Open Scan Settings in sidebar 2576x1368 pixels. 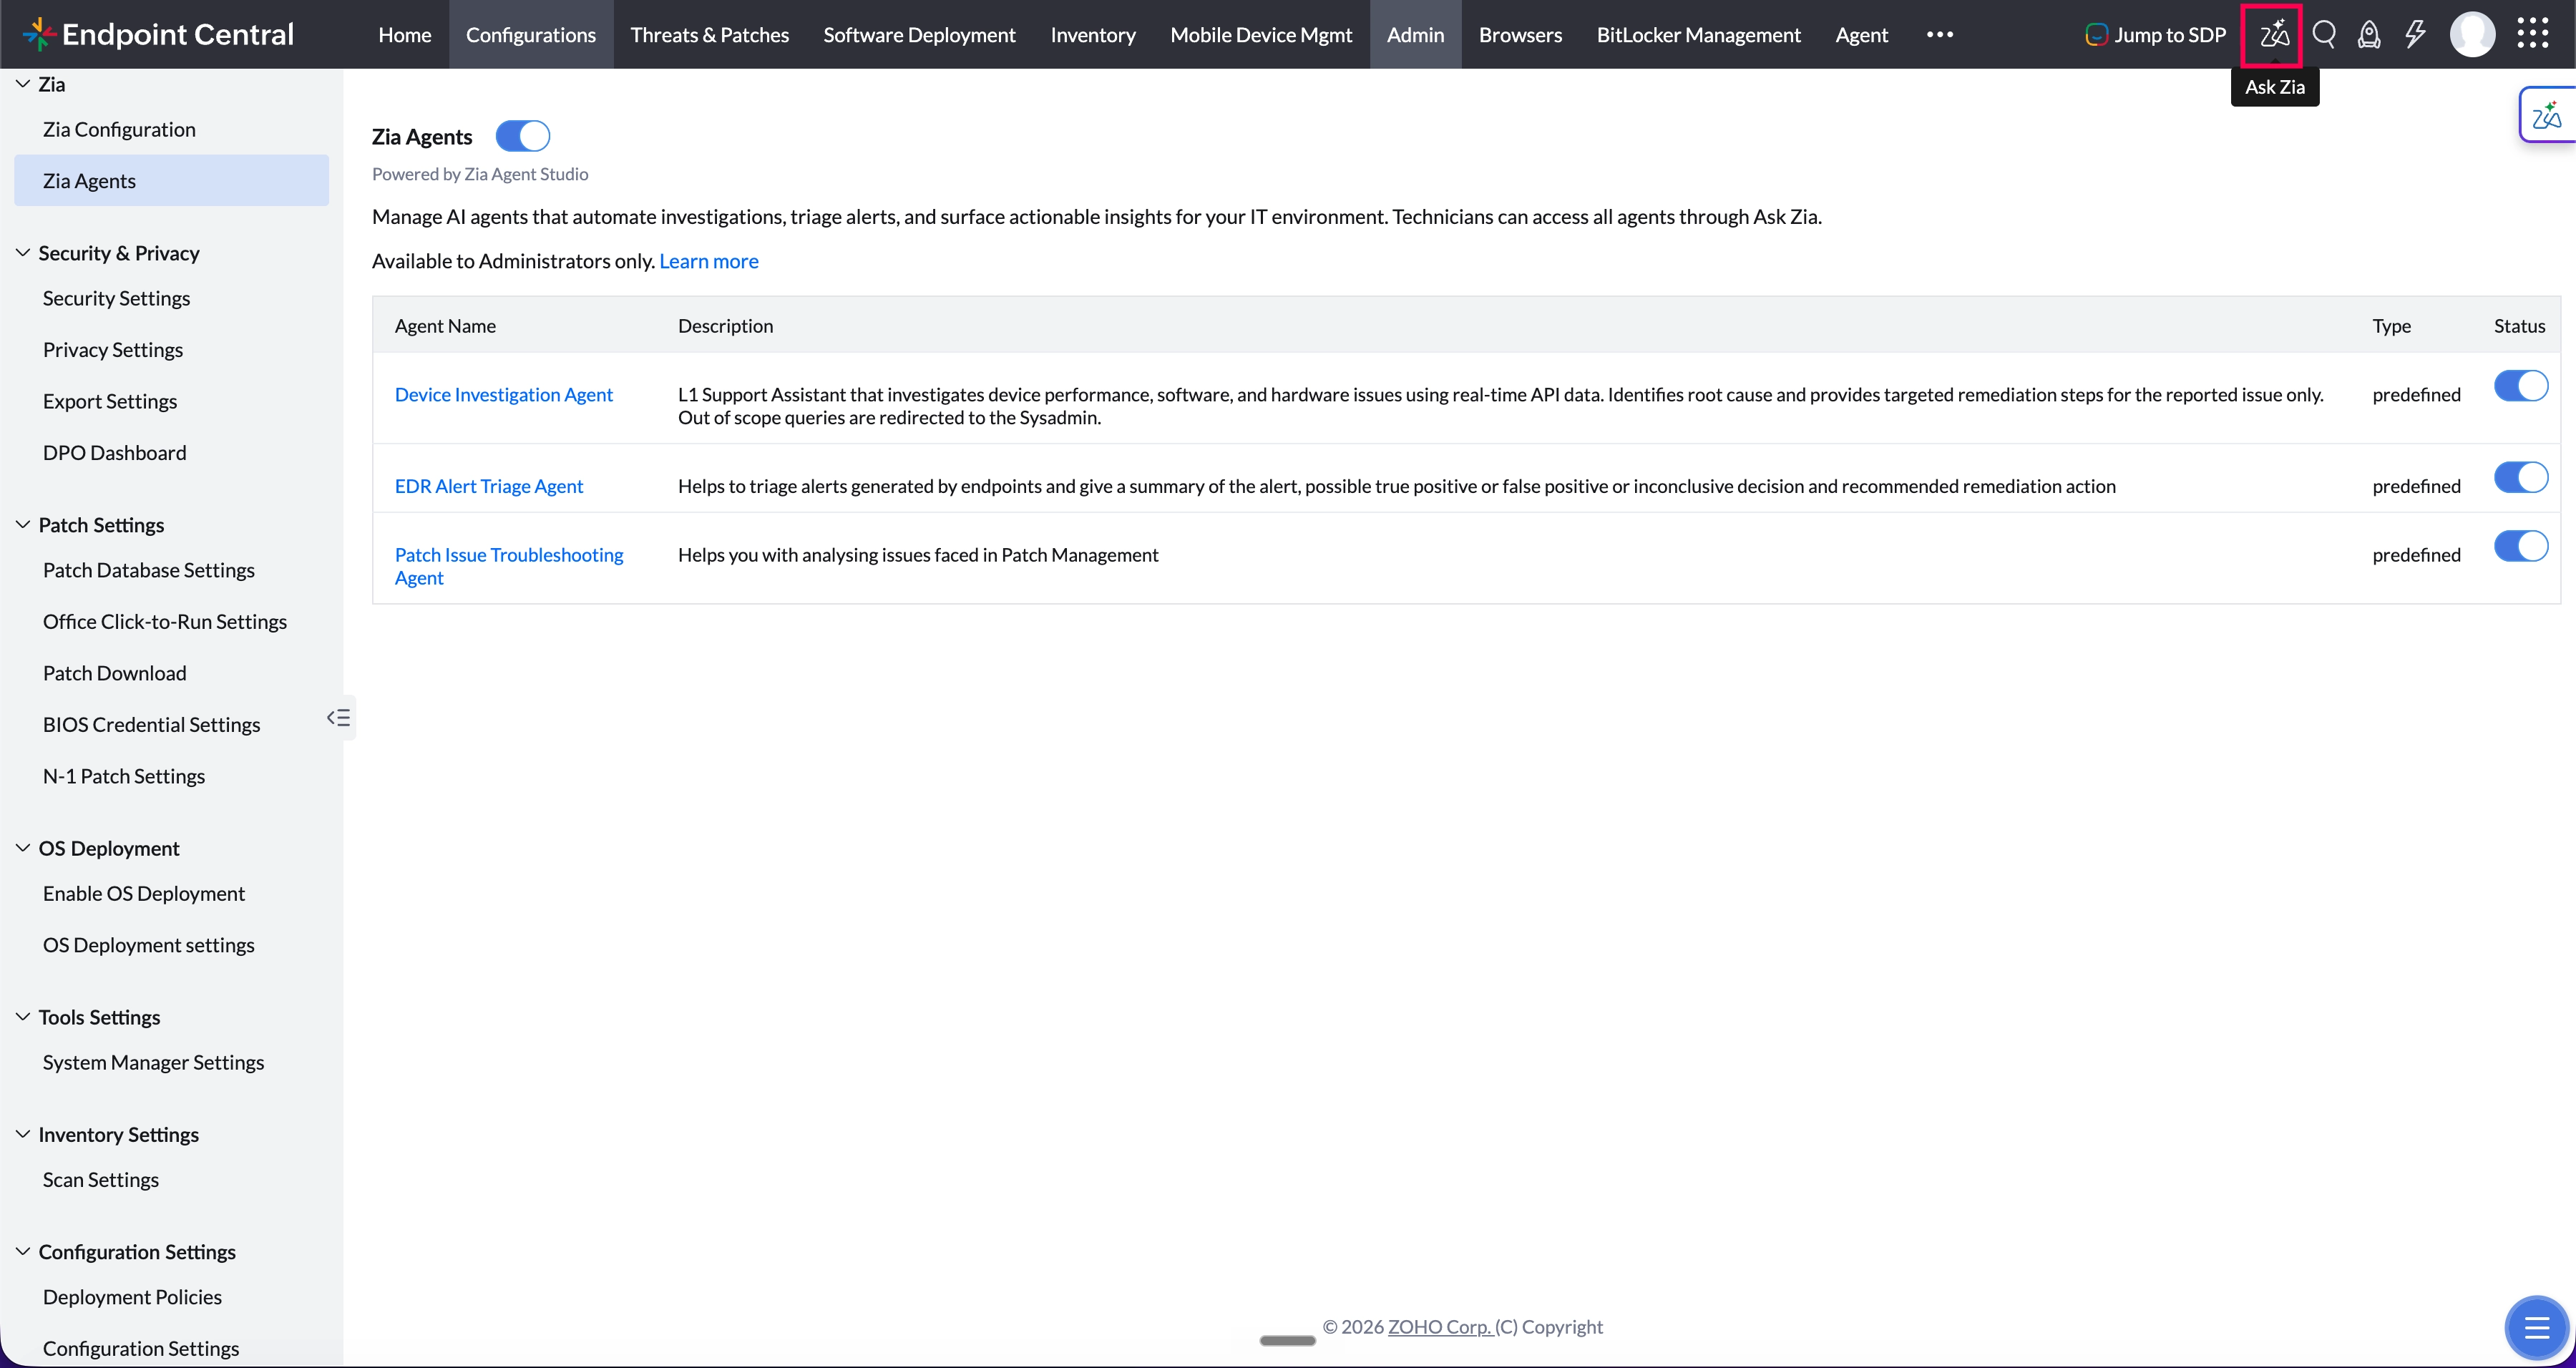171,1180
